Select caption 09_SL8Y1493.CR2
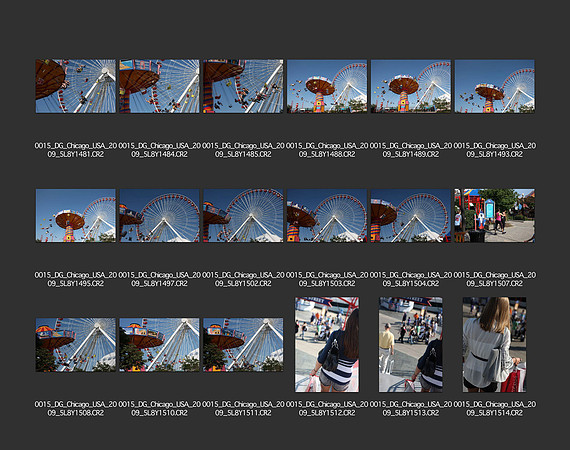This screenshot has width=570, height=450. [x=495, y=154]
